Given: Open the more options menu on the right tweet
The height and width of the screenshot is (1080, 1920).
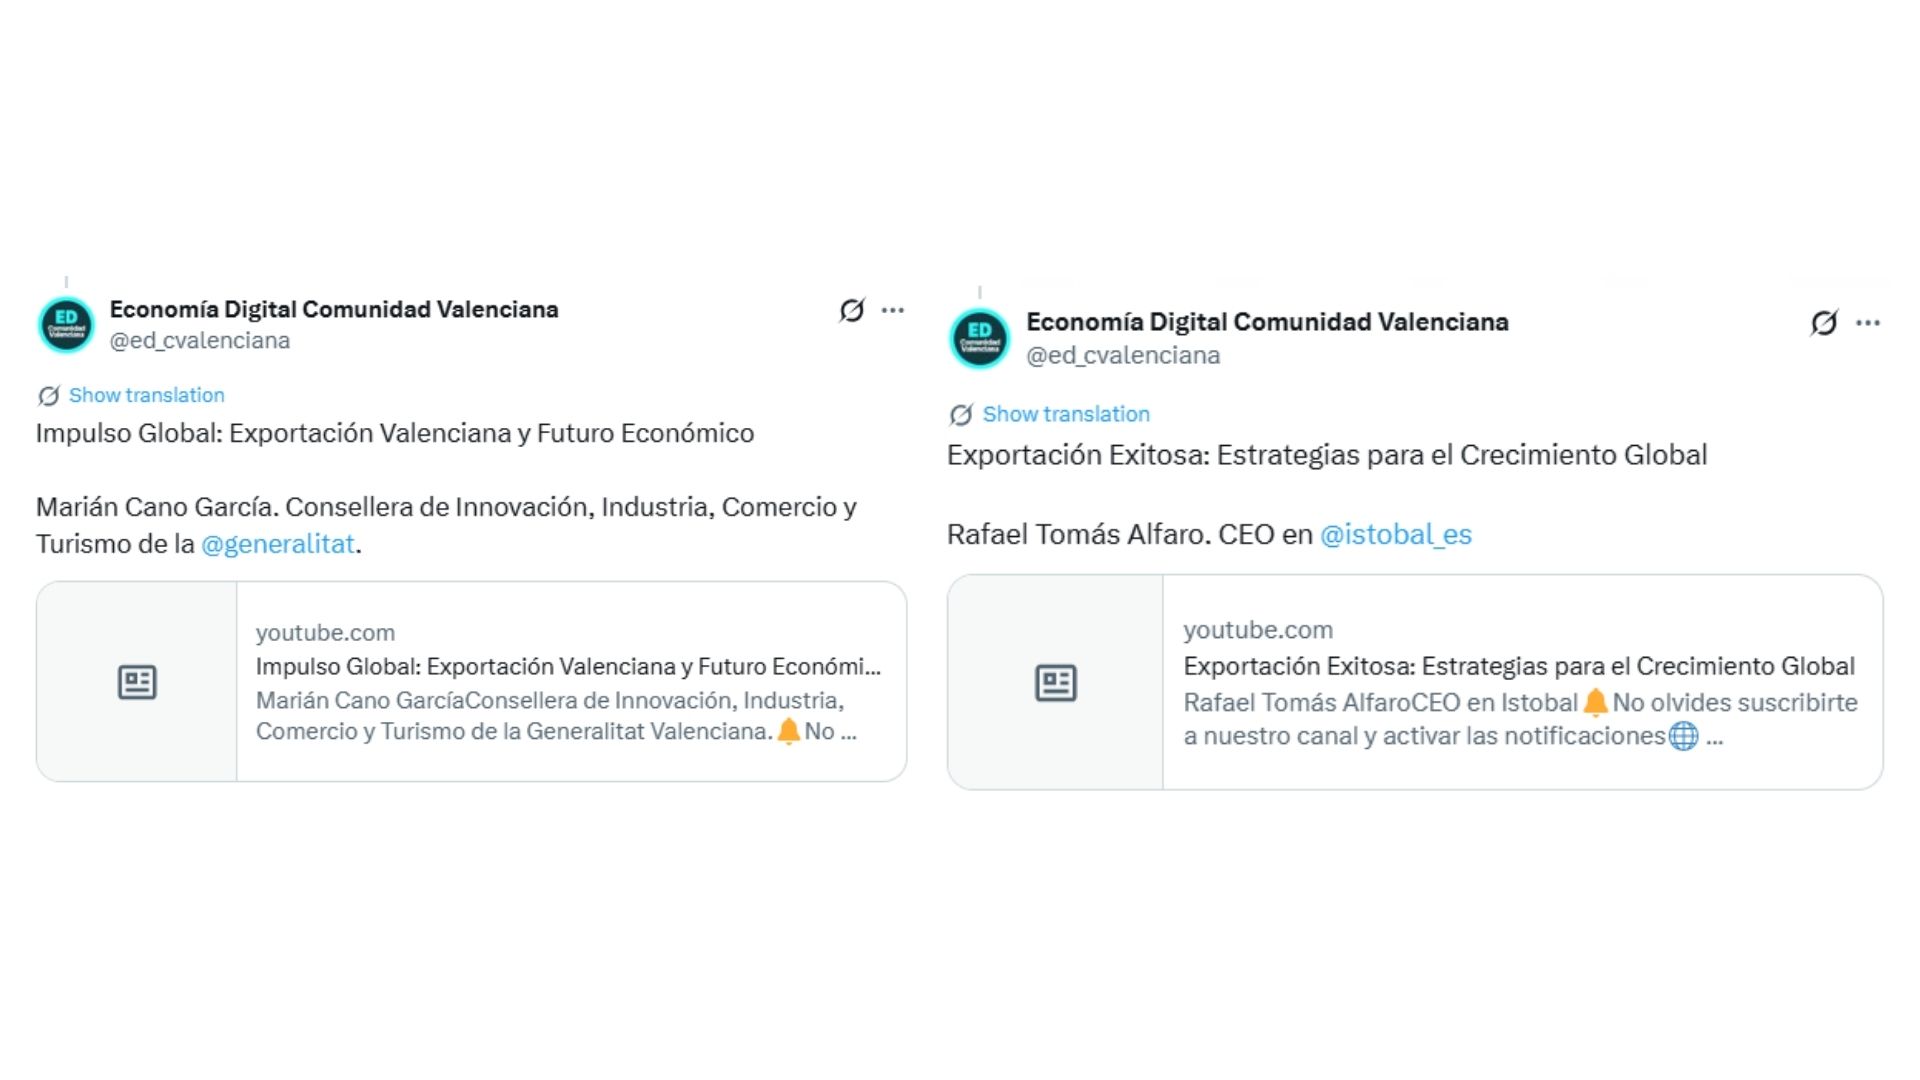Looking at the screenshot, I should point(1867,323).
